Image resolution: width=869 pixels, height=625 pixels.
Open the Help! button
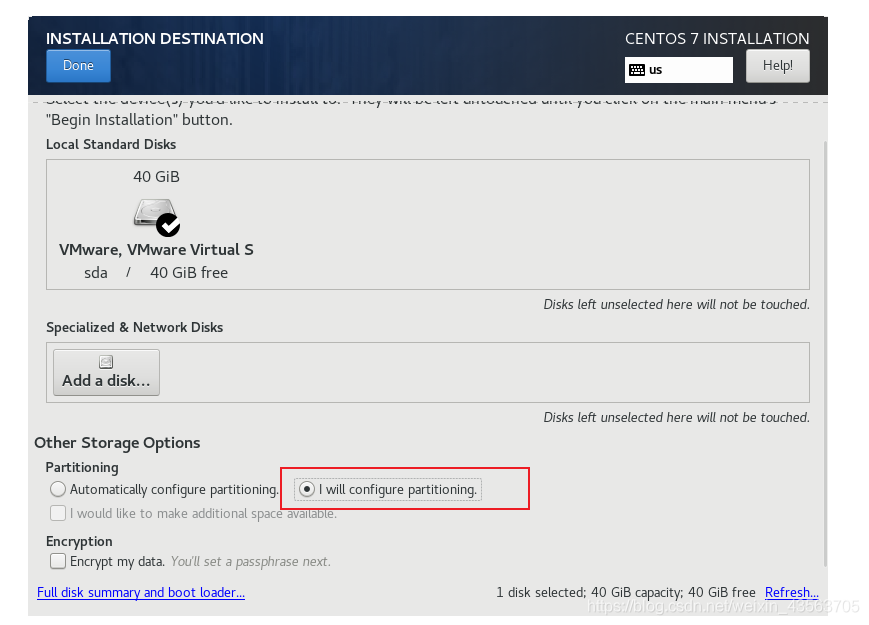[x=778, y=66]
